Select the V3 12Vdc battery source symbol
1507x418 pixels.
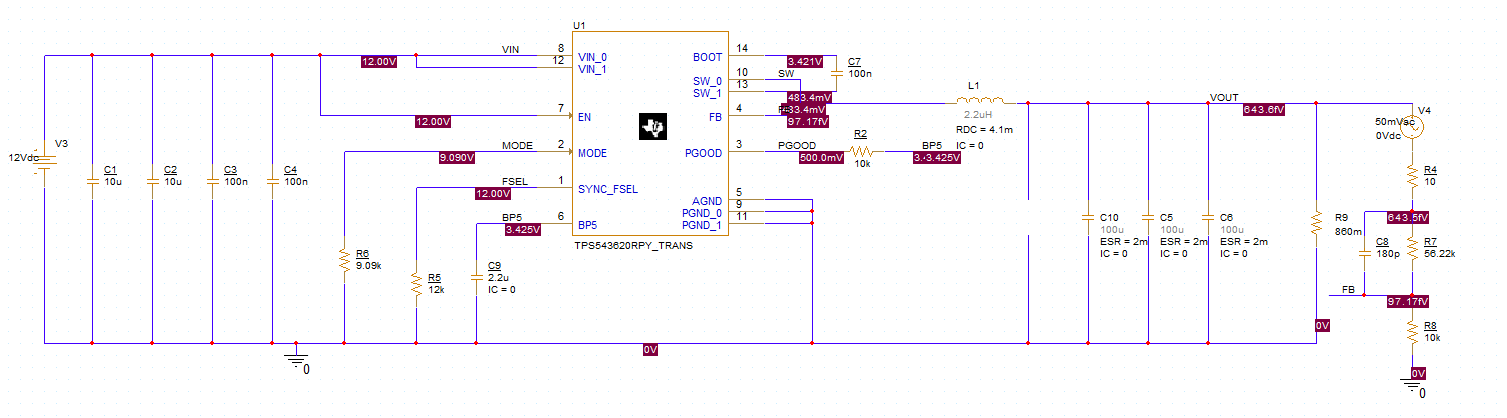point(45,161)
